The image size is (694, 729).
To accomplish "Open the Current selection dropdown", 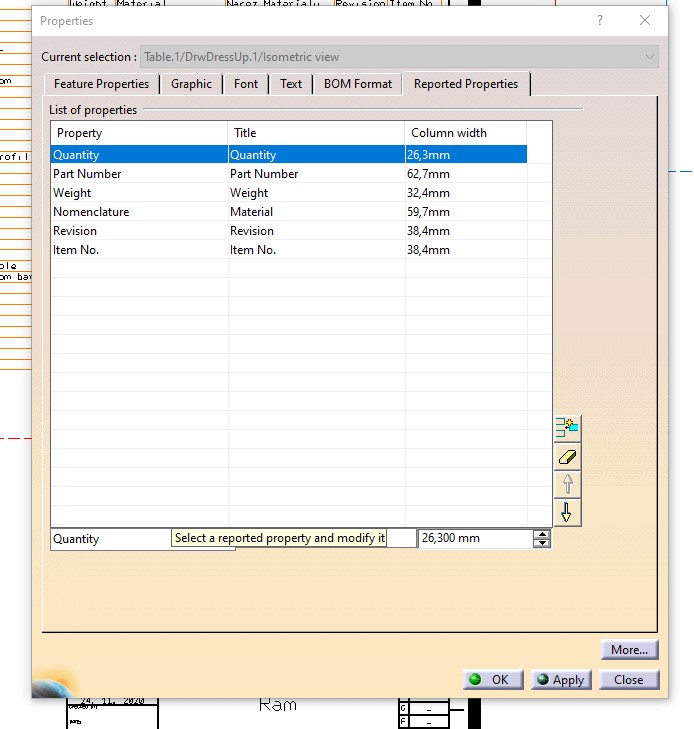I will pyautogui.click(x=651, y=57).
